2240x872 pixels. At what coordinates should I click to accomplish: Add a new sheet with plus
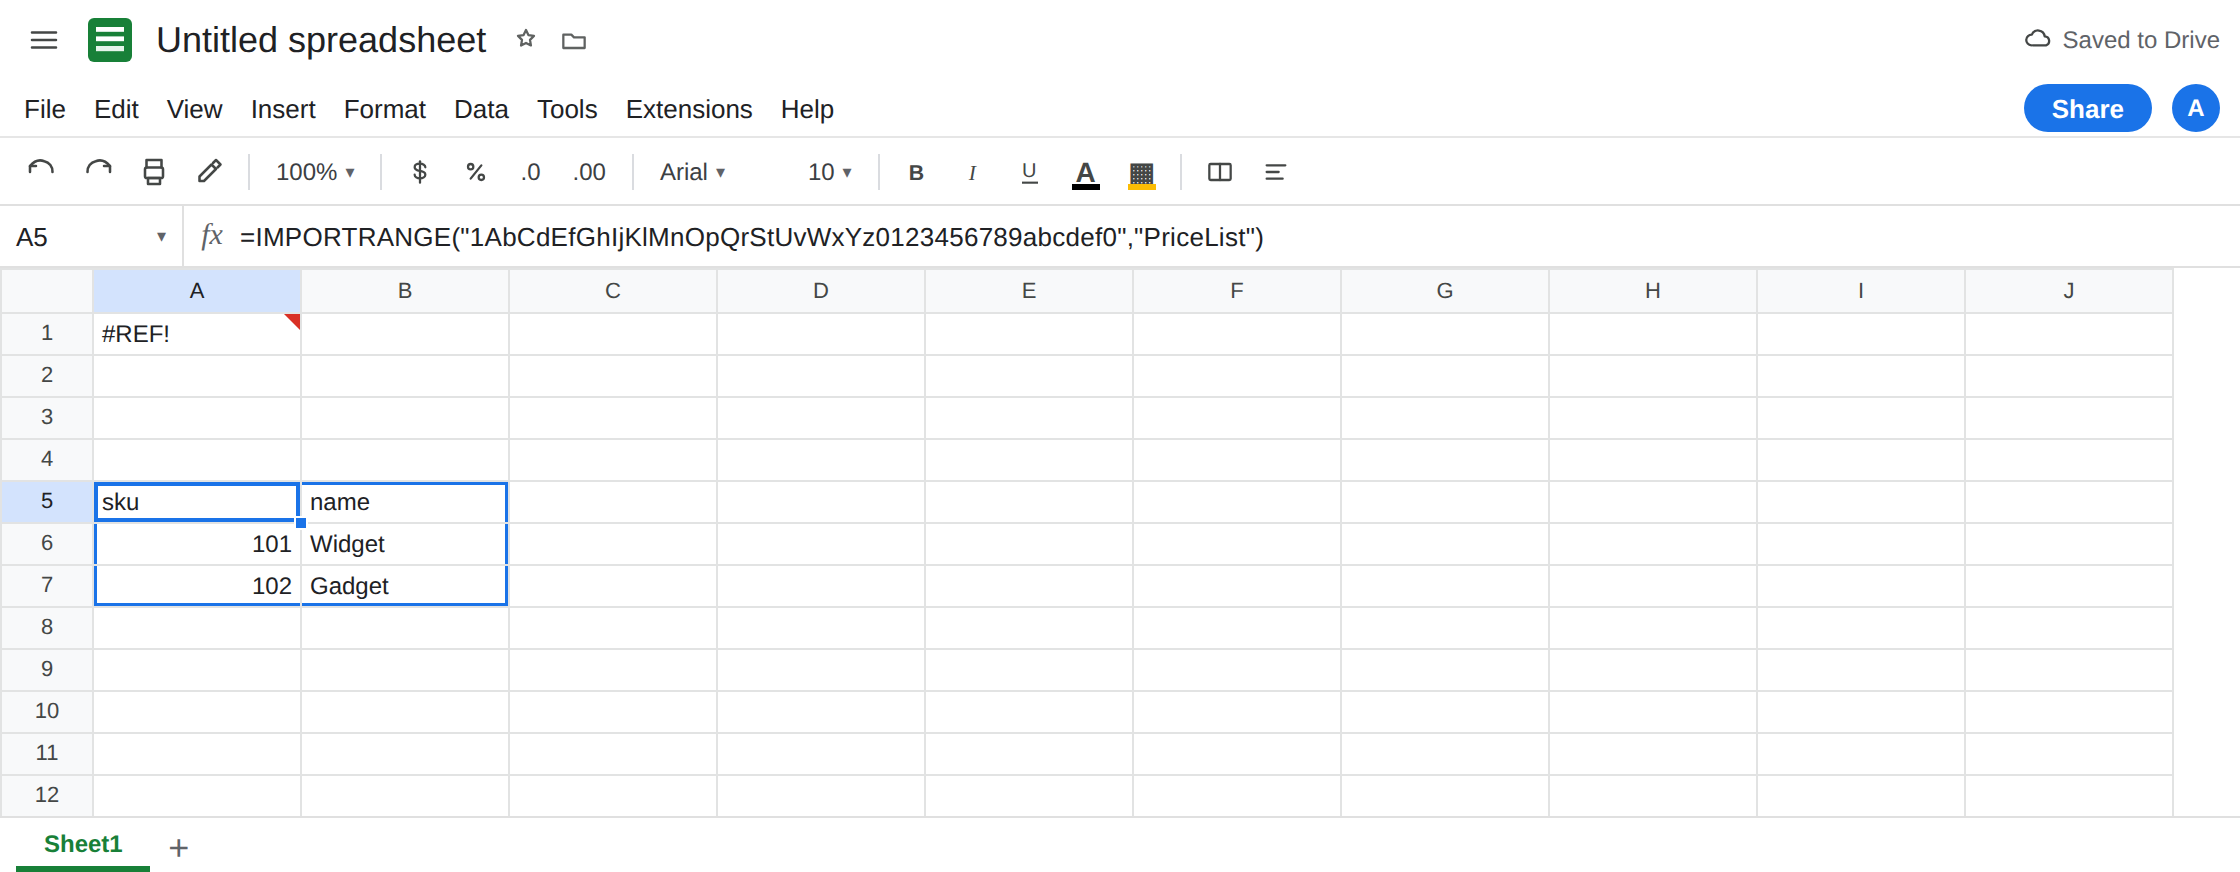(179, 848)
